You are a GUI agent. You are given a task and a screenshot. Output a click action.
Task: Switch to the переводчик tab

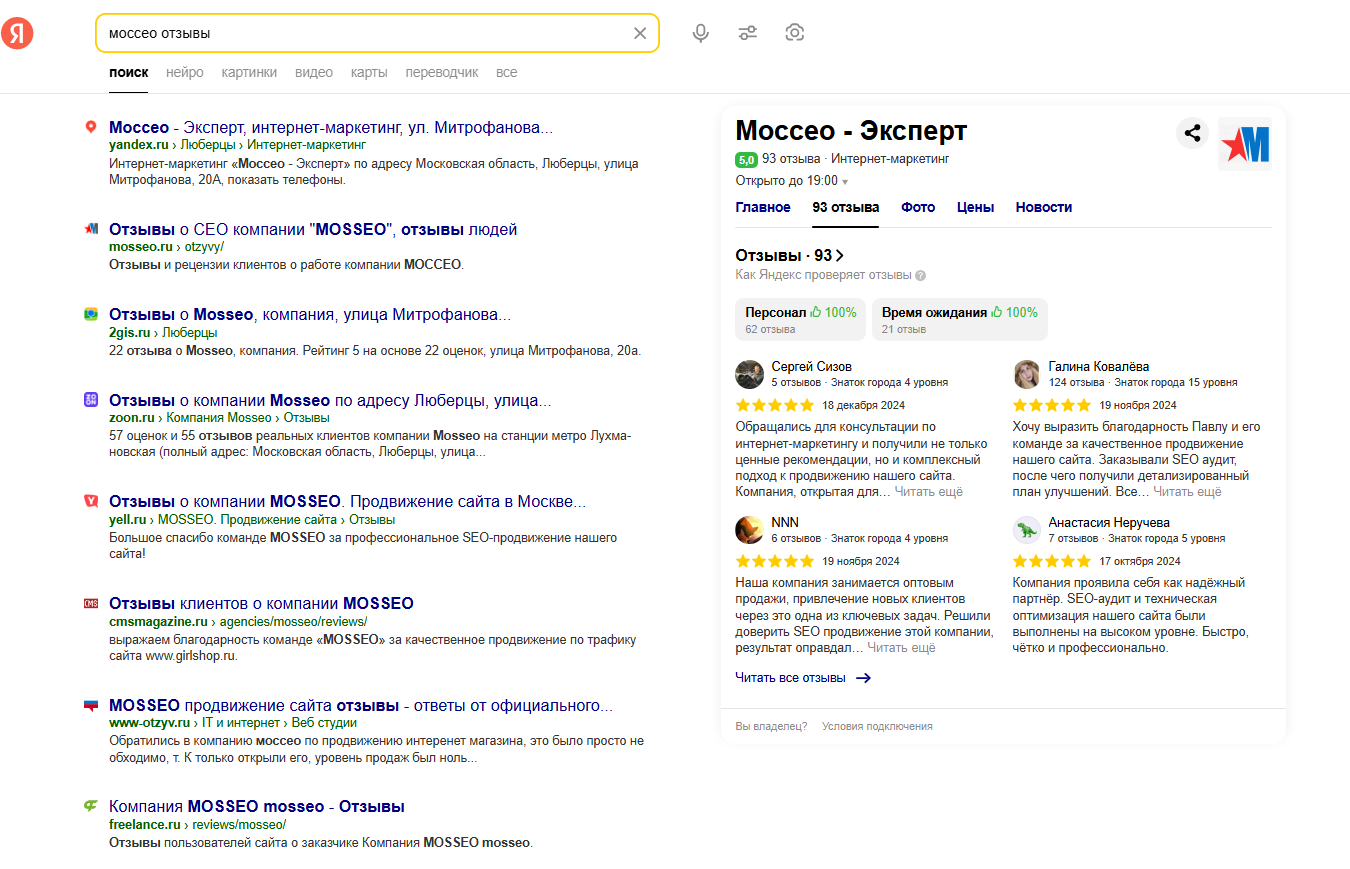pyautogui.click(x=442, y=73)
